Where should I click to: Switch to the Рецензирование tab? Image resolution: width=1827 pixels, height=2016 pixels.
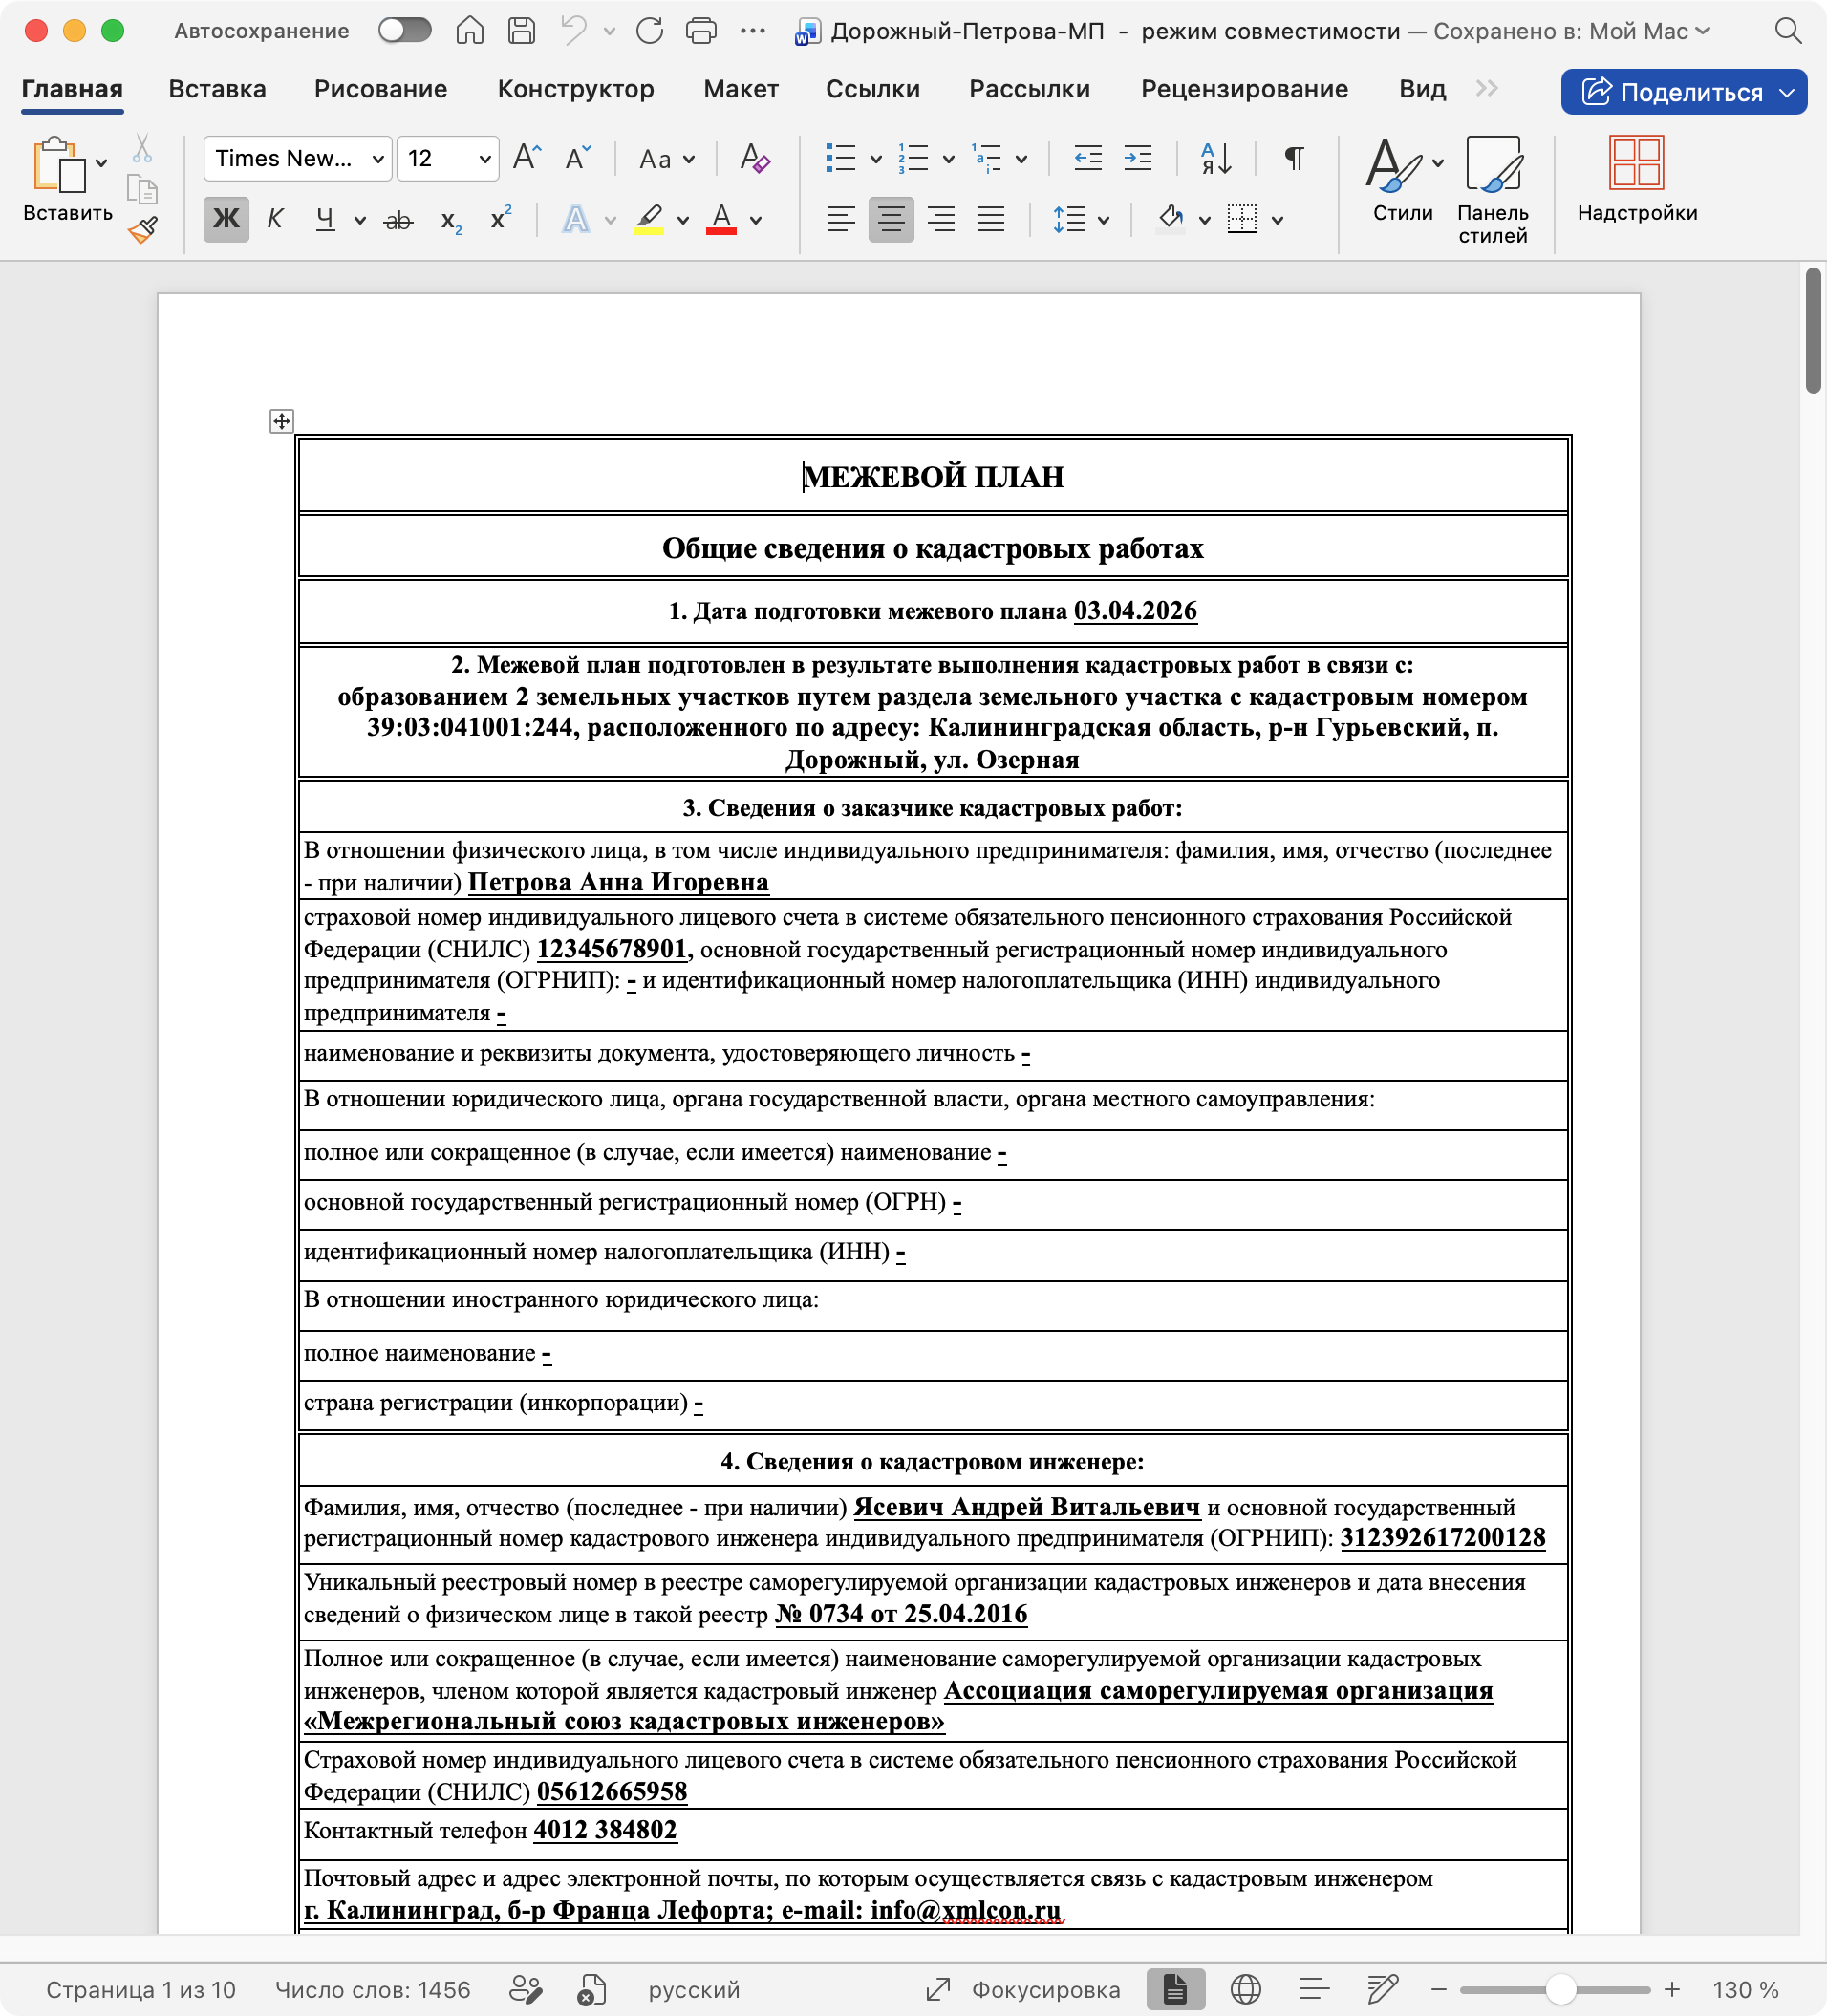pyautogui.click(x=1244, y=89)
